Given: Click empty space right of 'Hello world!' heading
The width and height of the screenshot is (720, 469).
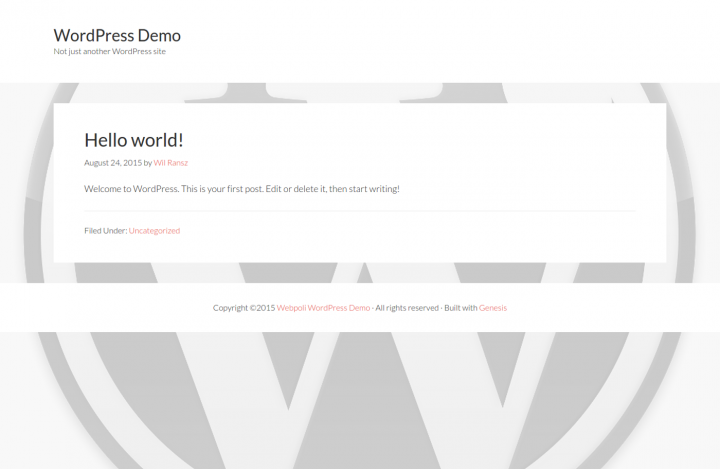Looking at the screenshot, I should (450, 140).
